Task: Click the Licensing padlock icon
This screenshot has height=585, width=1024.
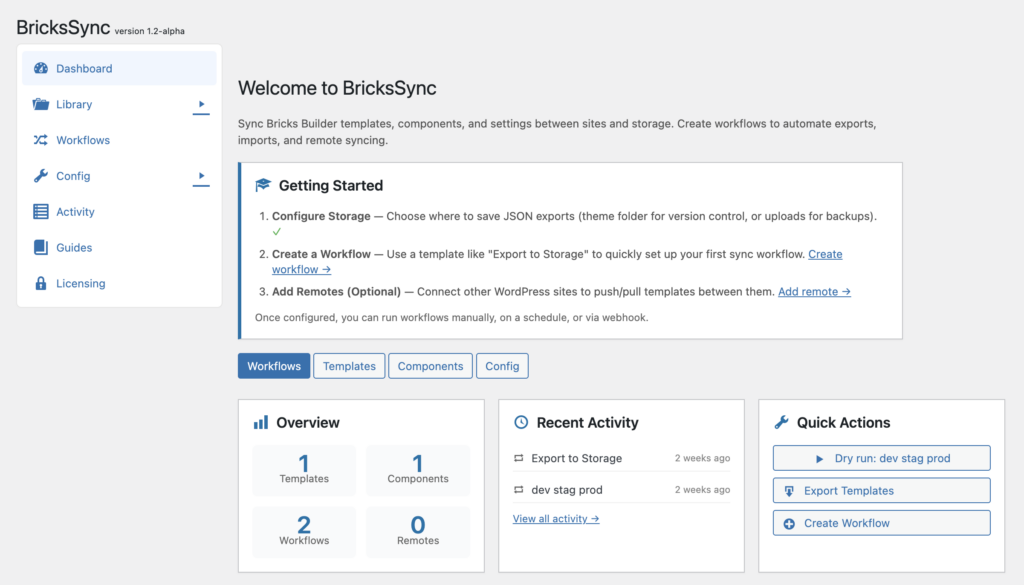Action: pyautogui.click(x=41, y=284)
